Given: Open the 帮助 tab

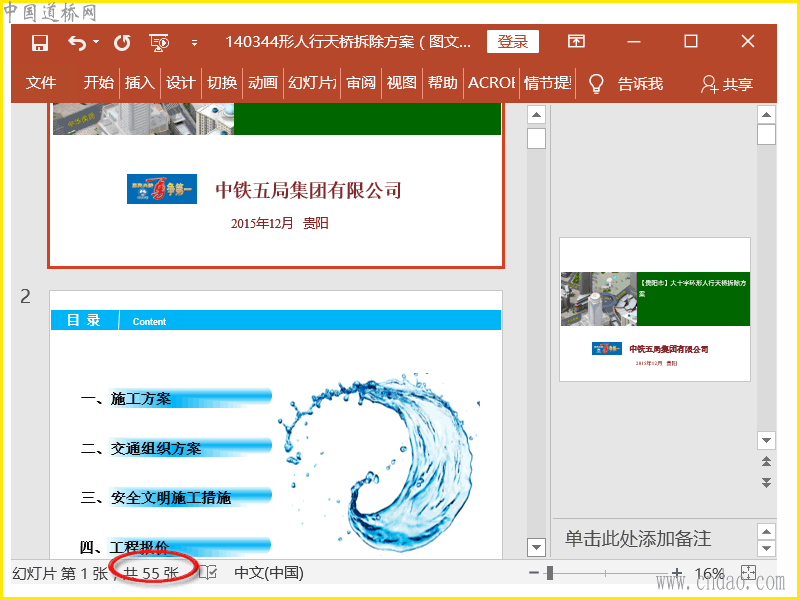Looking at the screenshot, I should [442, 83].
